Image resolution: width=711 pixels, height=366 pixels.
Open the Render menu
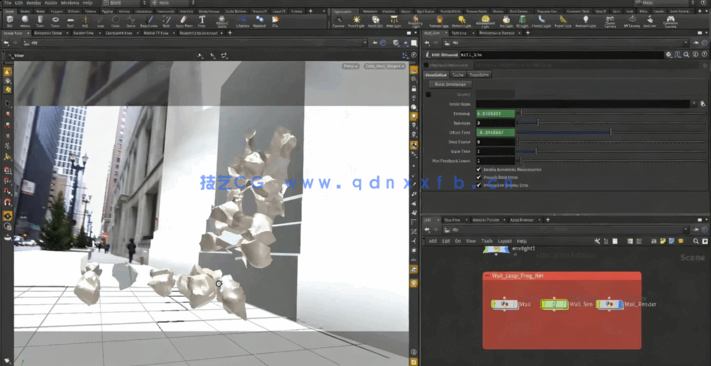click(34, 3)
